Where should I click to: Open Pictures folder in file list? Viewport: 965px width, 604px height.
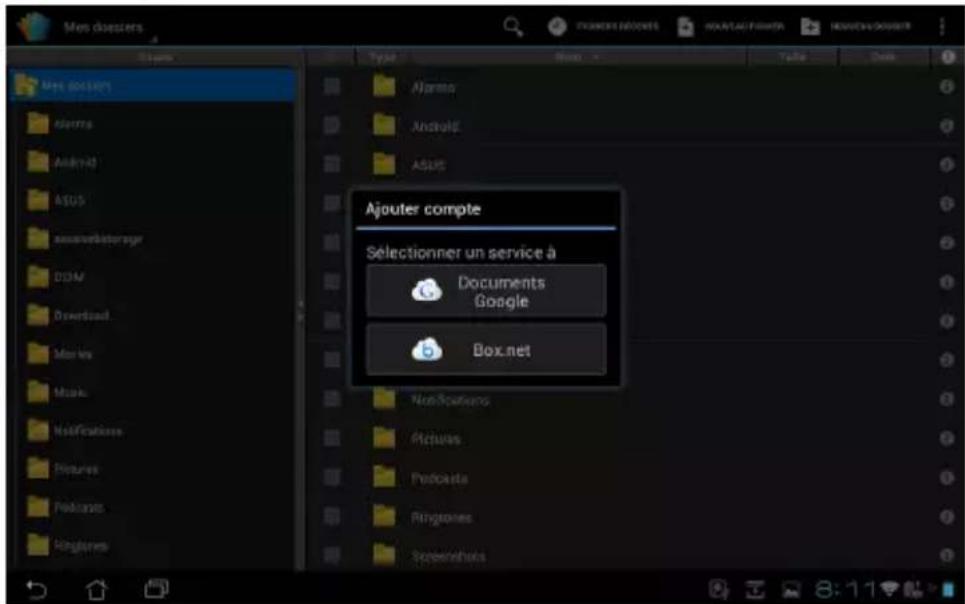[x=417, y=439]
